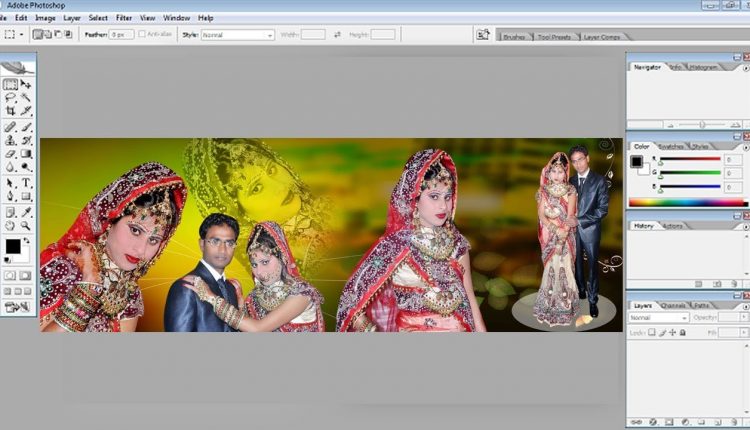The image size is (750, 430).
Task: Select the Slice tool
Action: coord(26,111)
